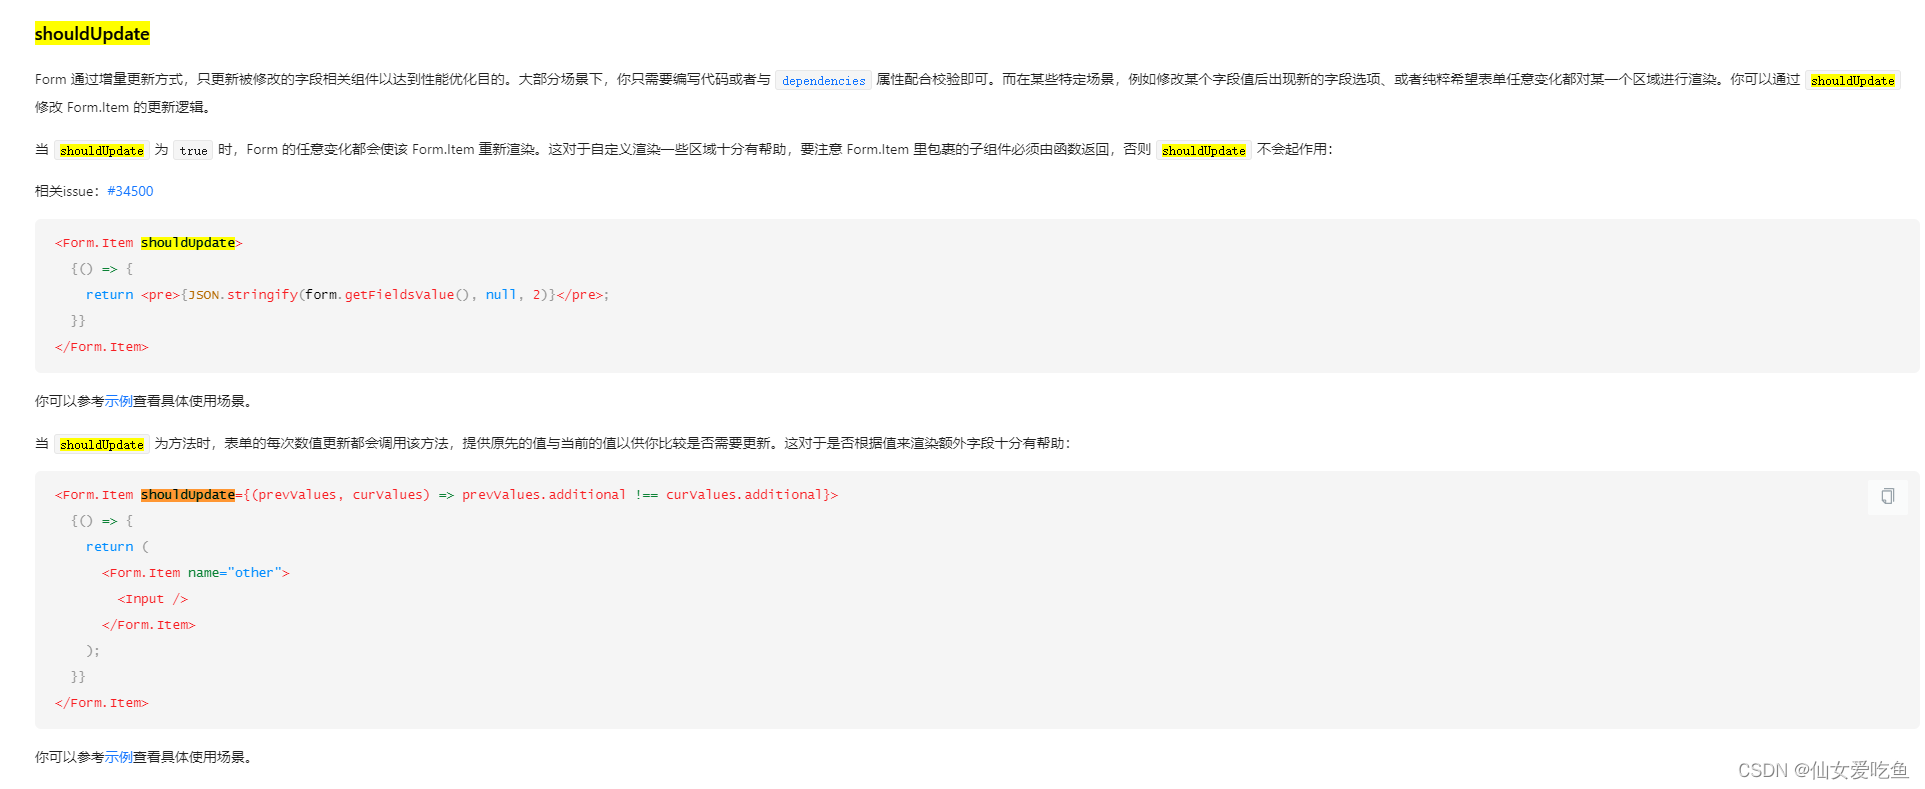Click the orange-highlighted shouldUpdate in the second code block
Image resolution: width=1925 pixels, height=789 pixels.
click(188, 495)
